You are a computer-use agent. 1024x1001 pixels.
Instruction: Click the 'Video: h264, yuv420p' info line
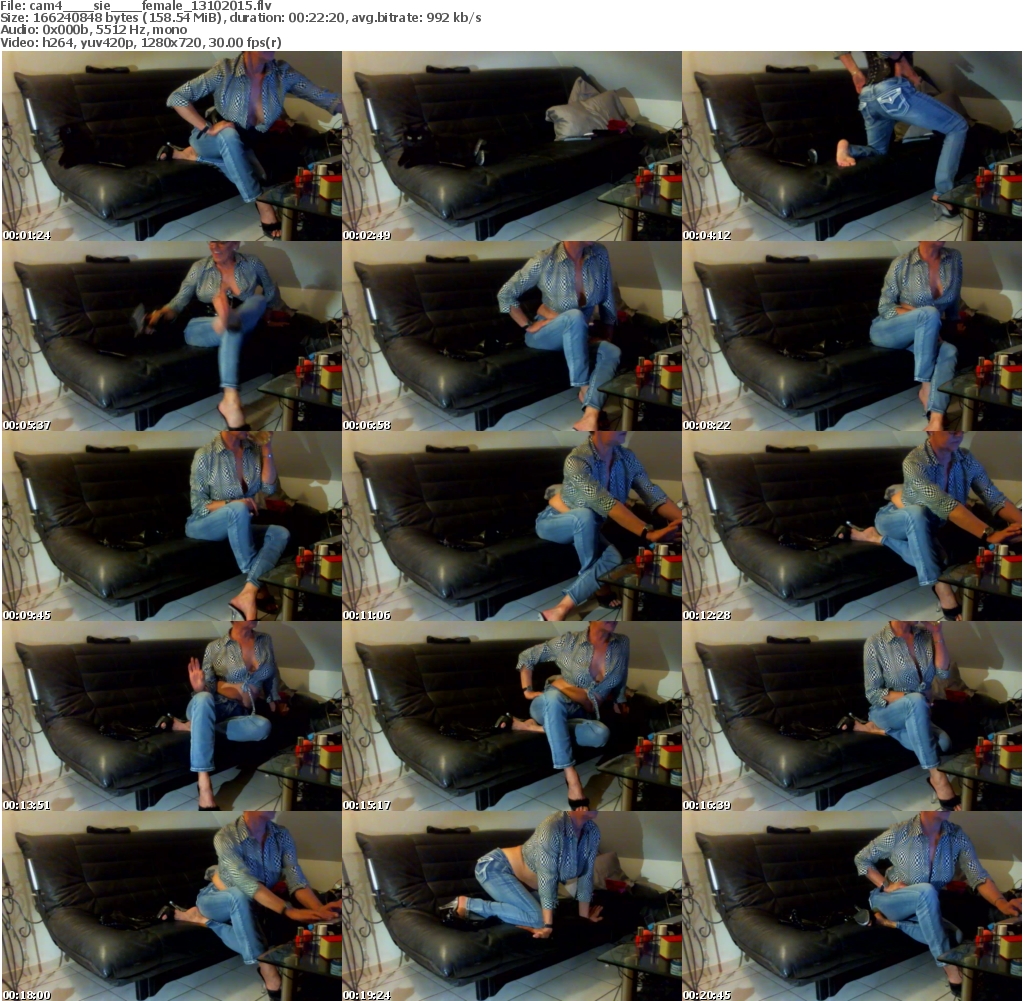pos(141,42)
